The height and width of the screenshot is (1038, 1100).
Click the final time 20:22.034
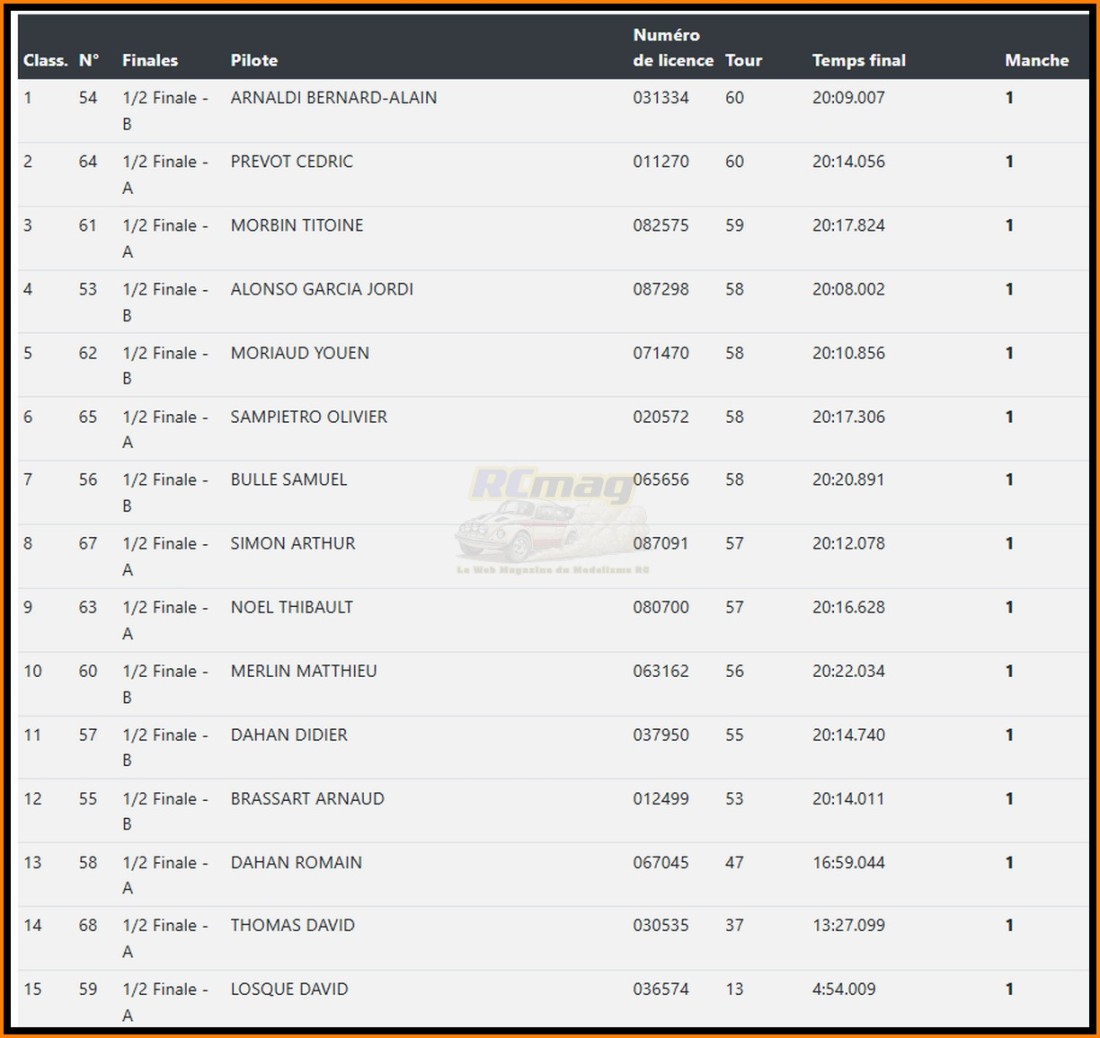point(848,671)
